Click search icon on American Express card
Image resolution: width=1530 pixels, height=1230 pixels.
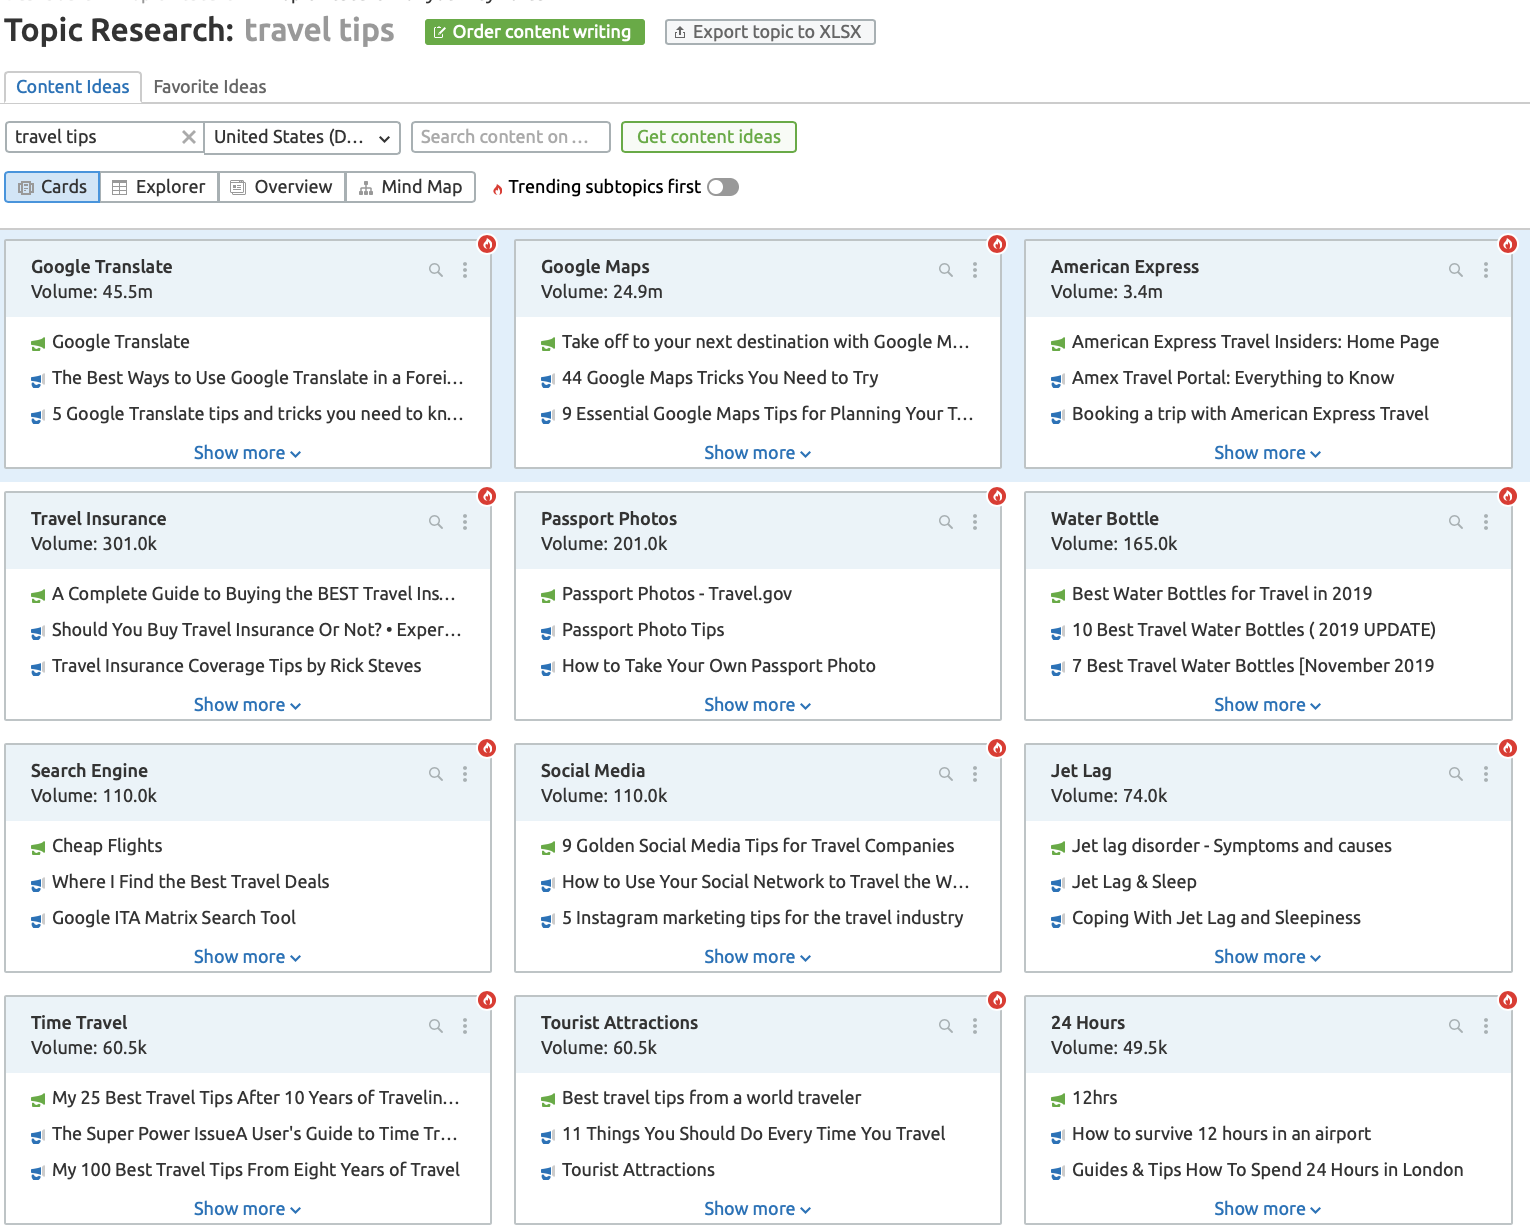point(1456,270)
